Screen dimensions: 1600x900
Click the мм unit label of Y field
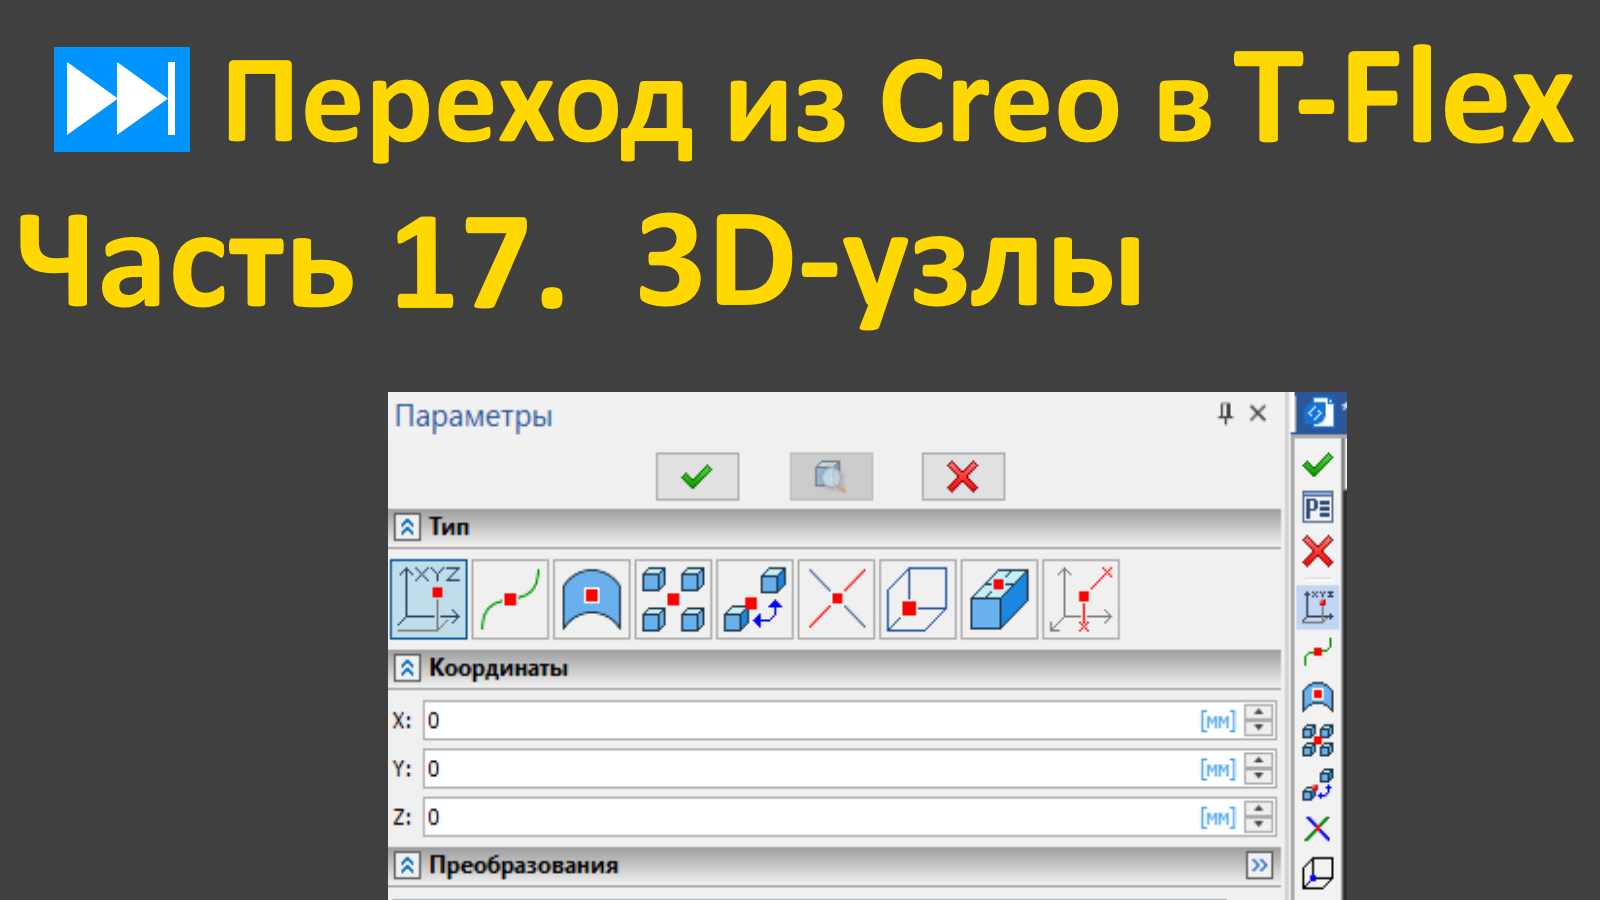1218,769
